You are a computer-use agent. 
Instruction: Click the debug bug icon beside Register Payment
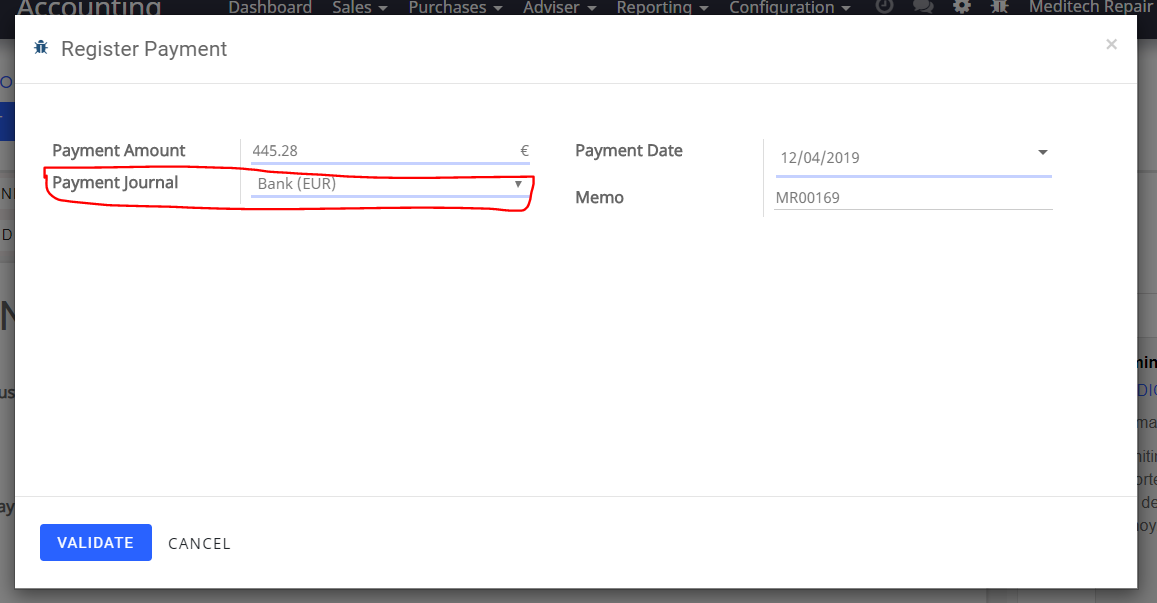point(41,48)
